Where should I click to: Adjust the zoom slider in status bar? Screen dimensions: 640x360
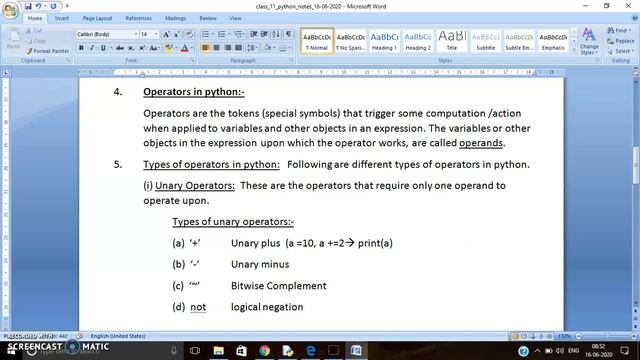607,336
